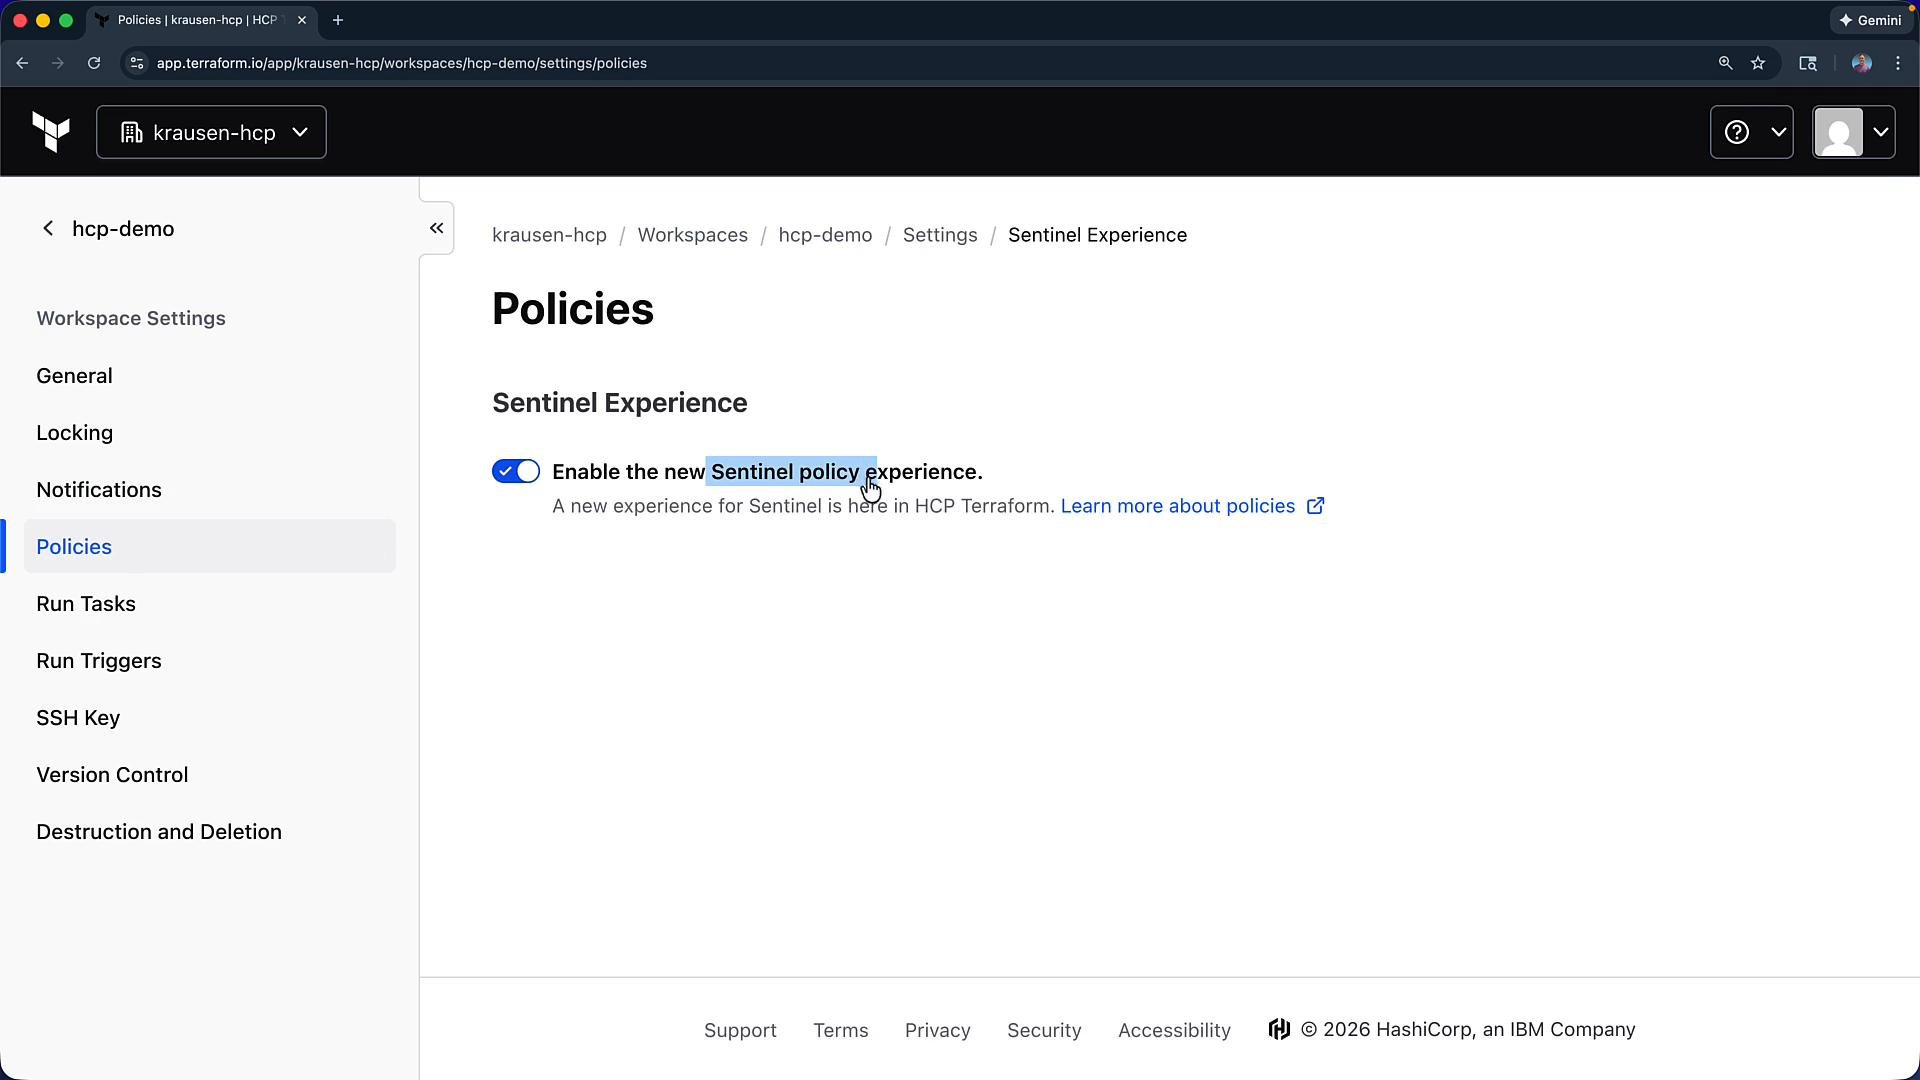Click the browser forward arrow
1920x1080 pixels.
58,63
